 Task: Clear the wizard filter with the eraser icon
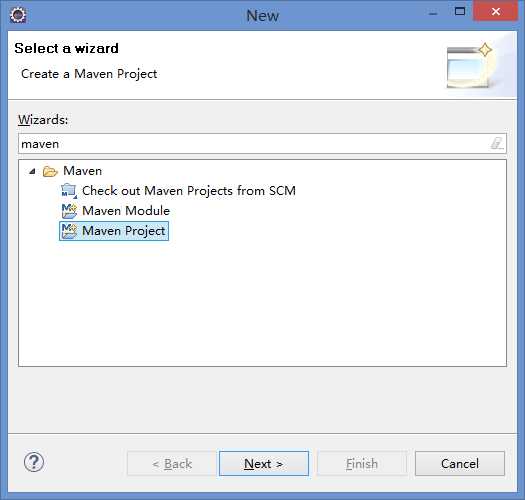(x=497, y=144)
